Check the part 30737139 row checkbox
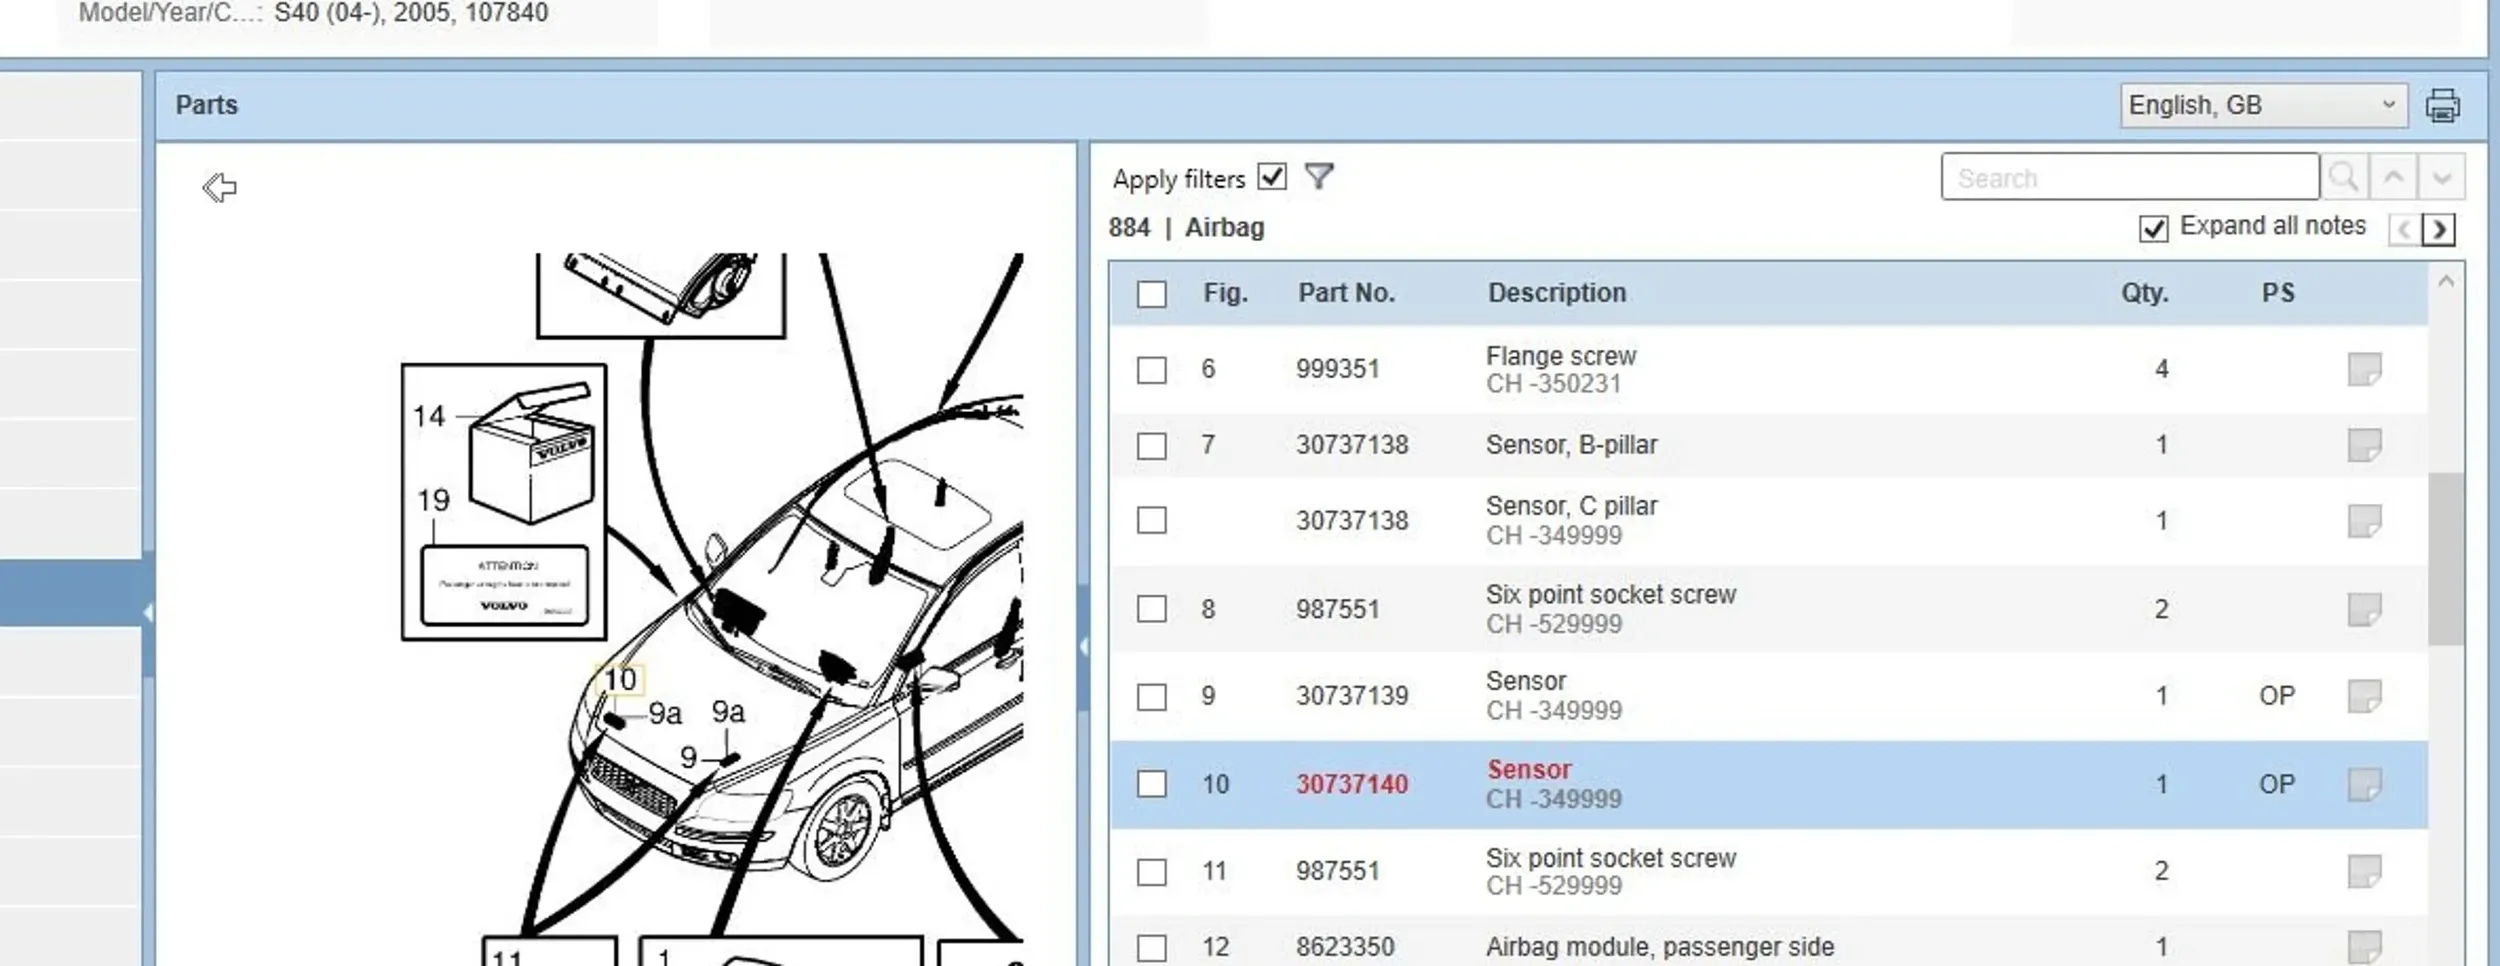The width and height of the screenshot is (2500, 966). (x=1151, y=697)
